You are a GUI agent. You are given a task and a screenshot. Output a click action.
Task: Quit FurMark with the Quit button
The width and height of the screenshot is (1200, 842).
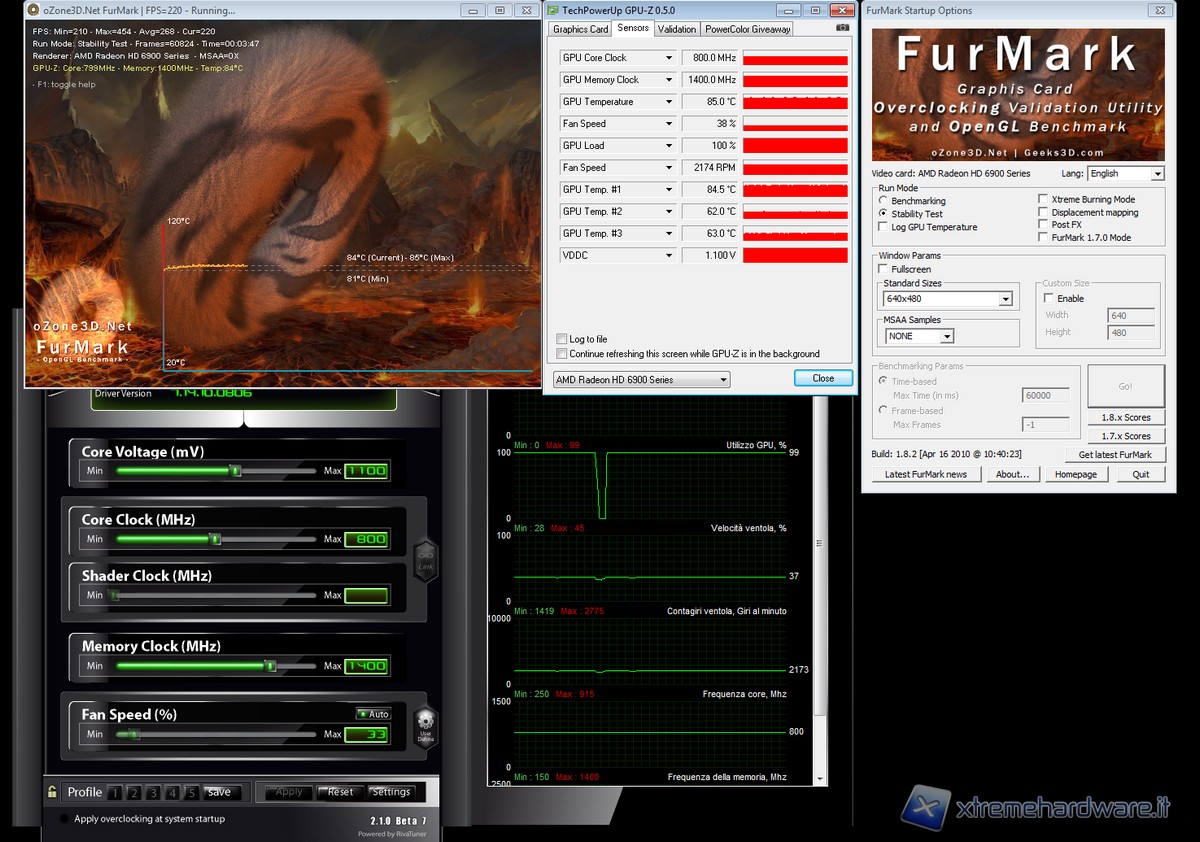click(1141, 474)
